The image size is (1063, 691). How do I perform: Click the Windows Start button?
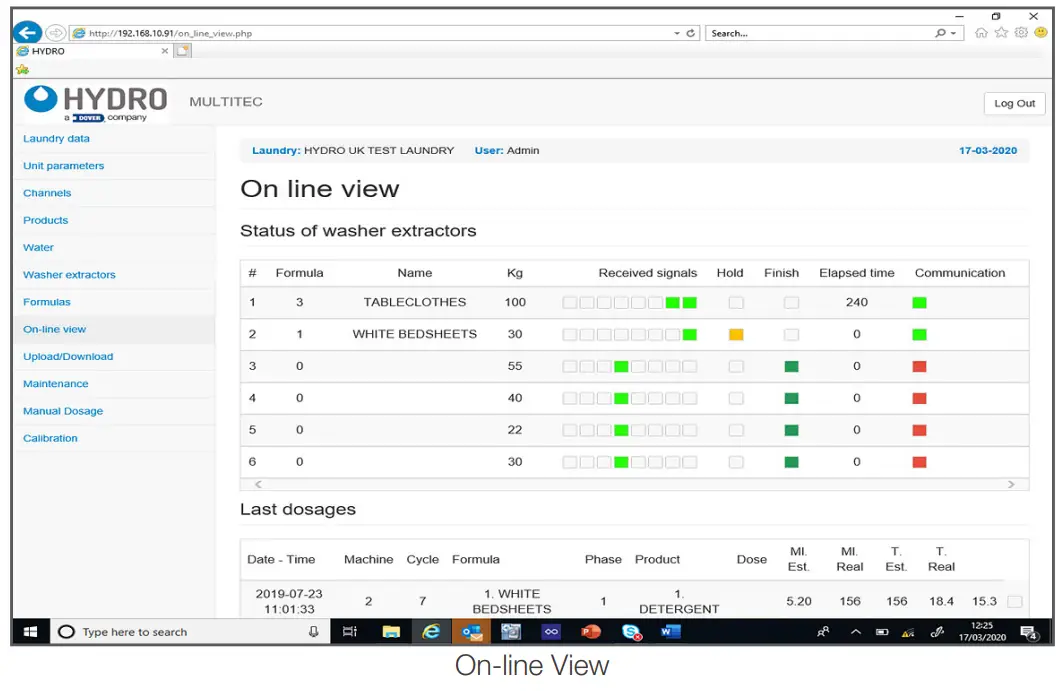pyautogui.click(x=30, y=632)
